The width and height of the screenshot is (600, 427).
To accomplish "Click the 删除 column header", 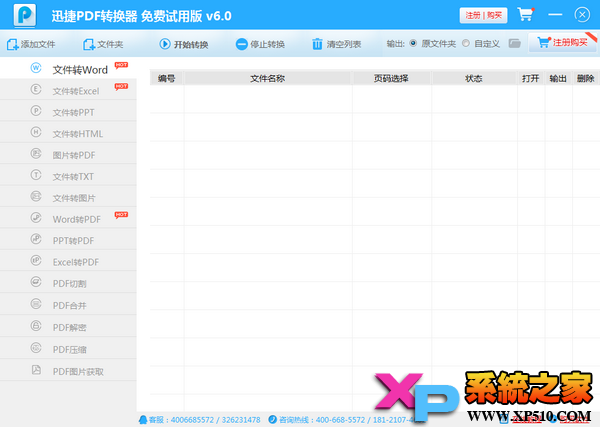I will click(x=585, y=78).
